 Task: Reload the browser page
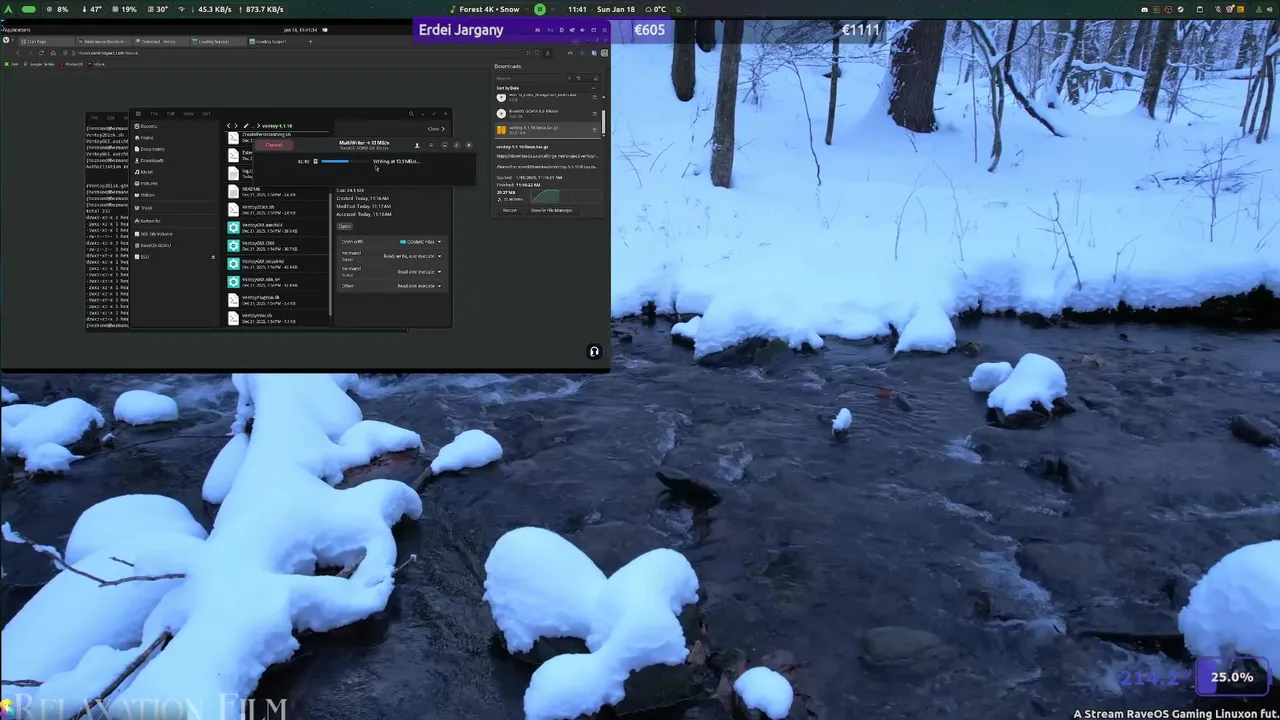click(x=41, y=53)
